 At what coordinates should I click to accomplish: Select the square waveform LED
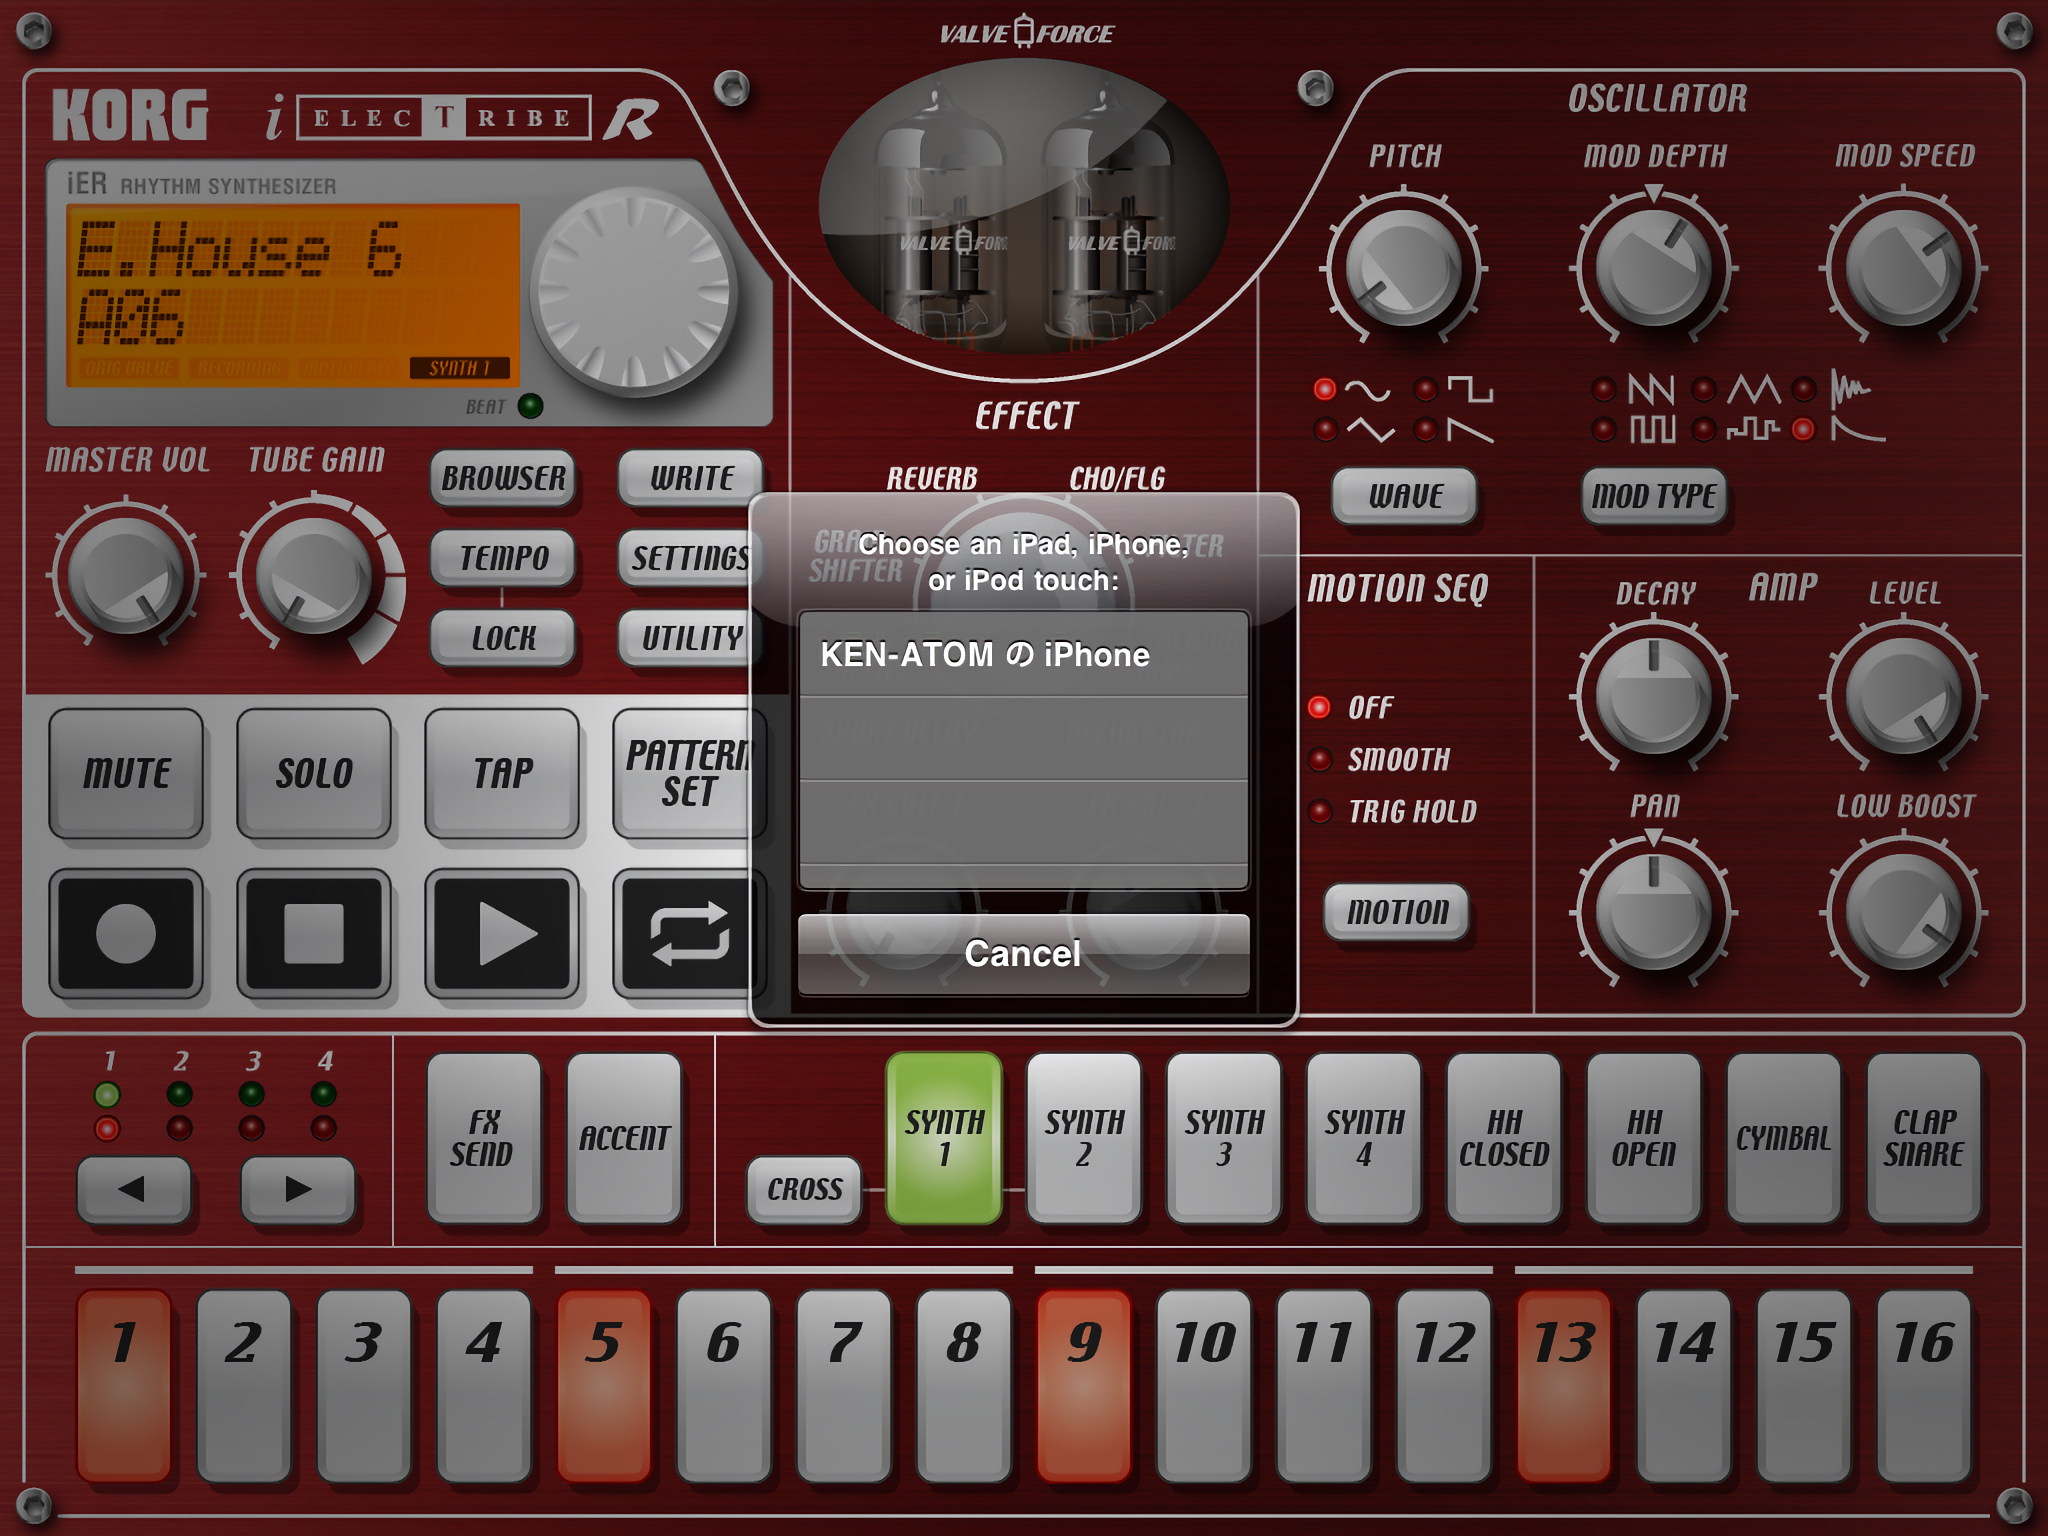pyautogui.click(x=1425, y=389)
